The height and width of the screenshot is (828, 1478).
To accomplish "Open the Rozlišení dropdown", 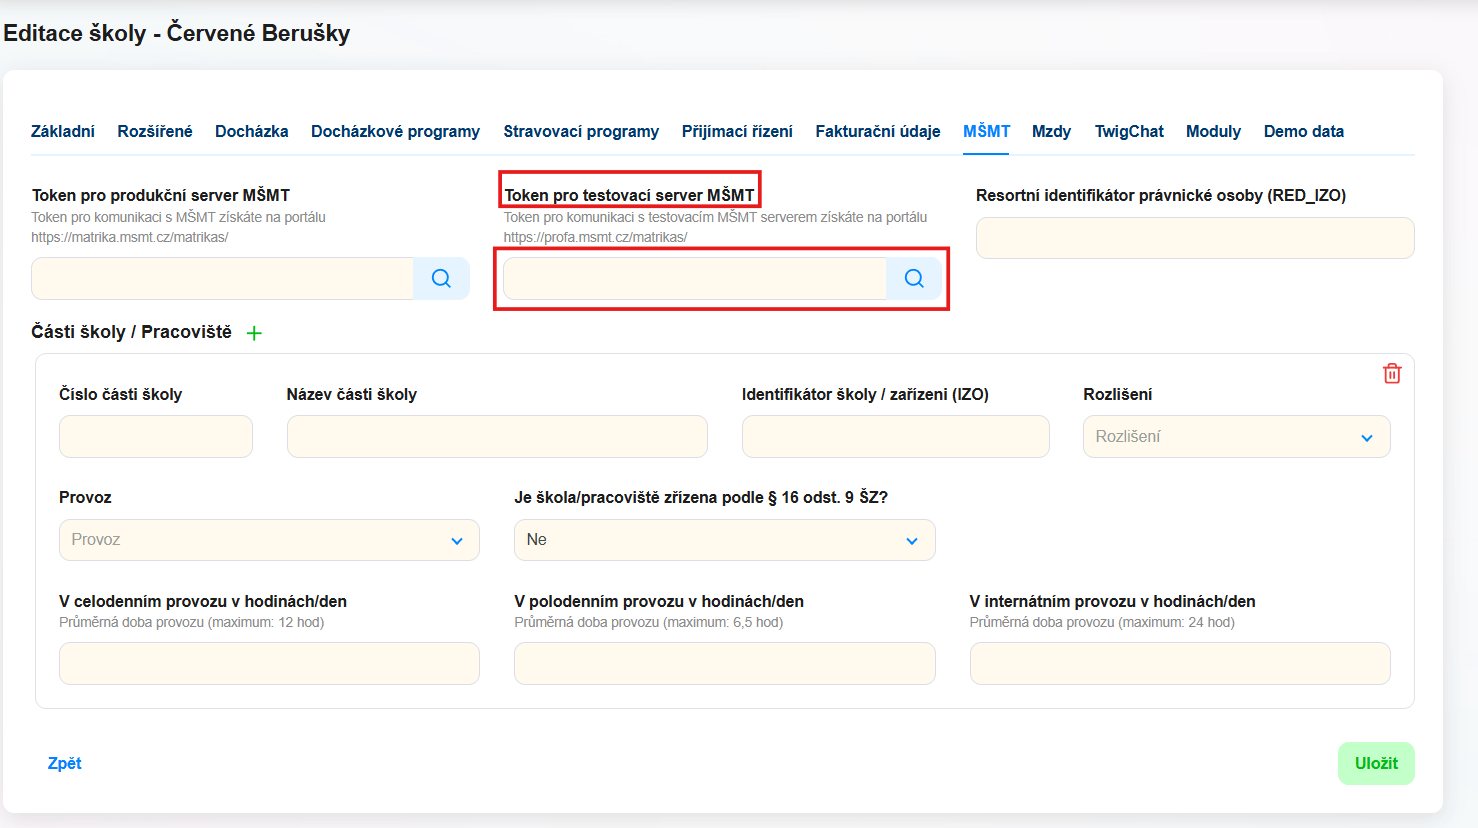I will click(x=1235, y=437).
